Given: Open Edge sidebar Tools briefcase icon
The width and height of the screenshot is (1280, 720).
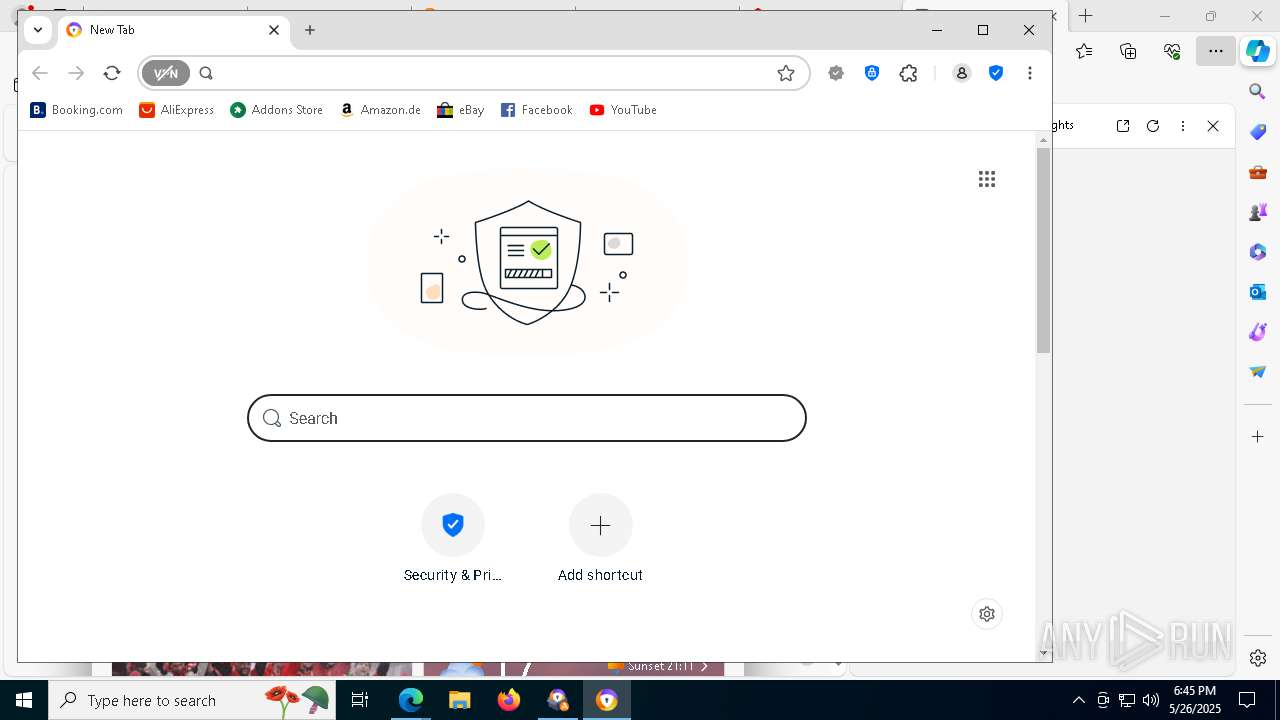Looking at the screenshot, I should tap(1258, 172).
